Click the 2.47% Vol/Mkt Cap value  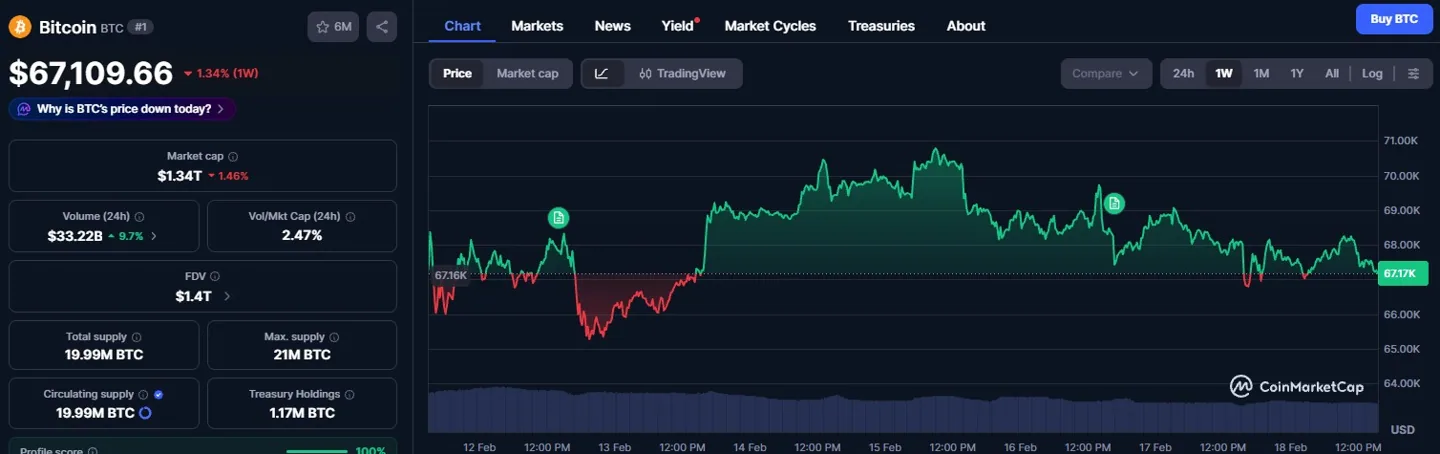click(302, 236)
